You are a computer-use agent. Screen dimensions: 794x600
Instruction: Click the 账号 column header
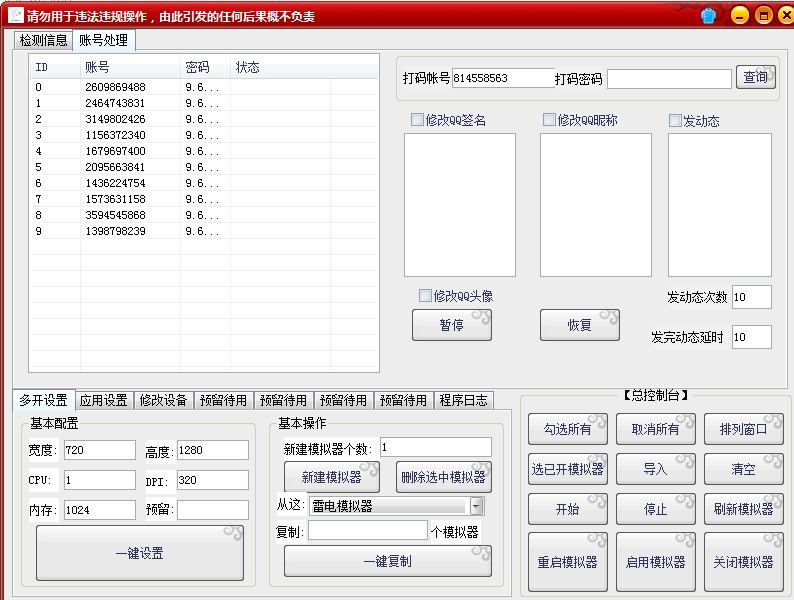click(x=130, y=67)
